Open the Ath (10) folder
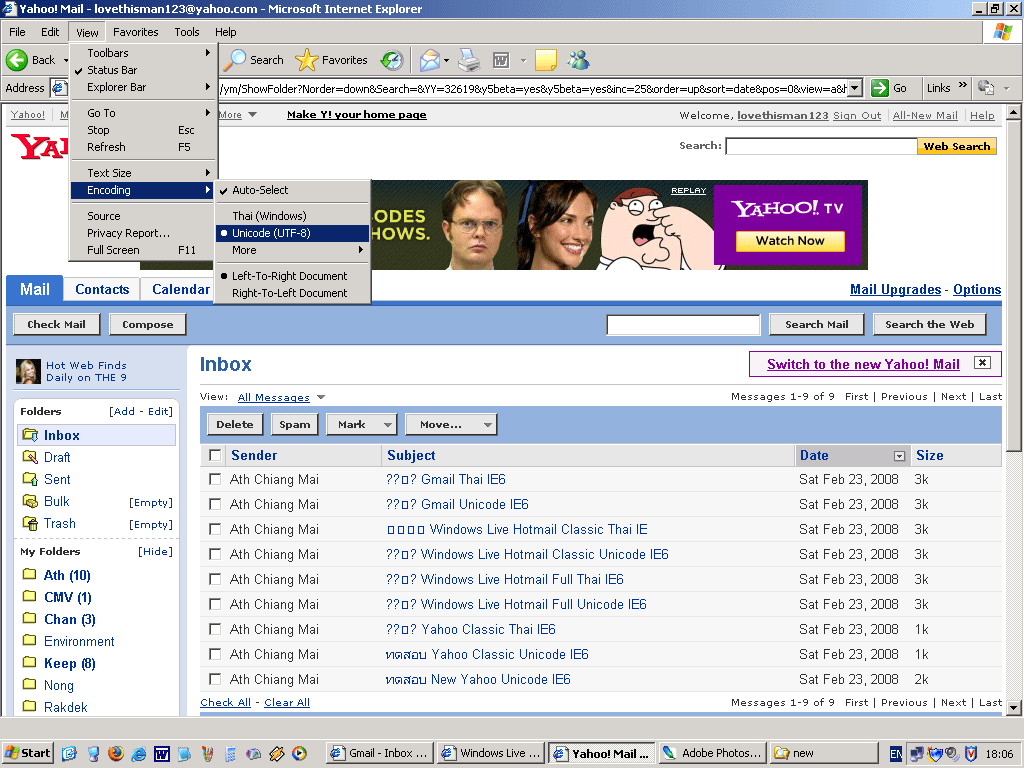Viewport: 1024px width, 768px height. click(x=67, y=575)
